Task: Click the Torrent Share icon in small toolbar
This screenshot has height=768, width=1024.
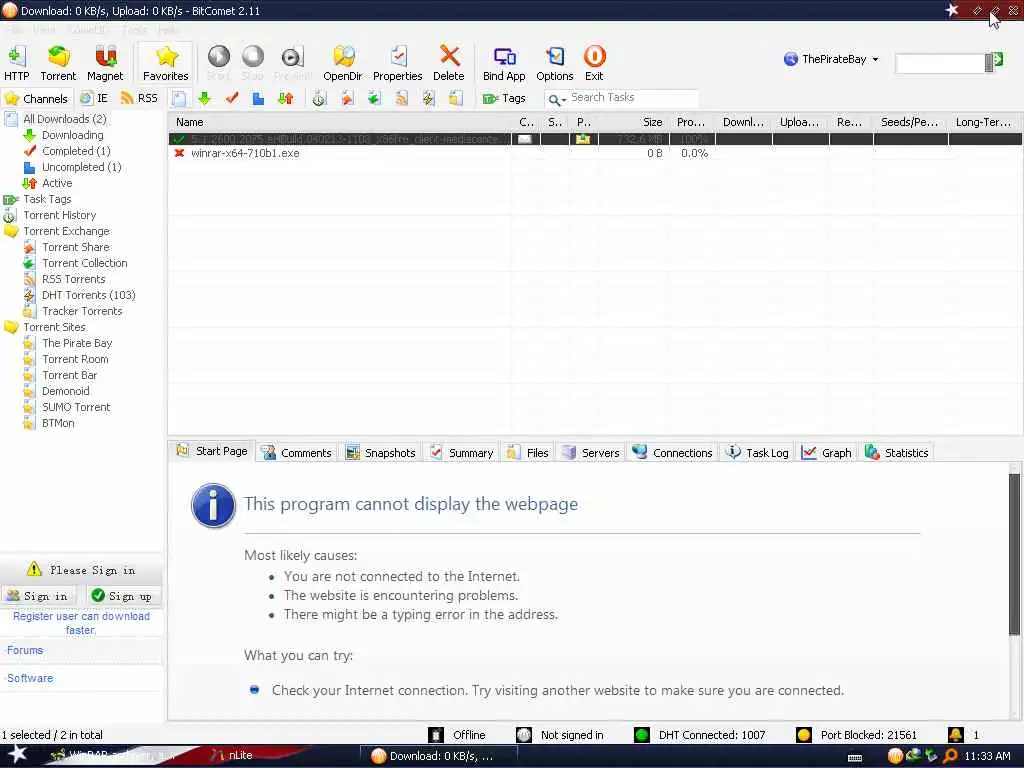Action: (x=347, y=99)
